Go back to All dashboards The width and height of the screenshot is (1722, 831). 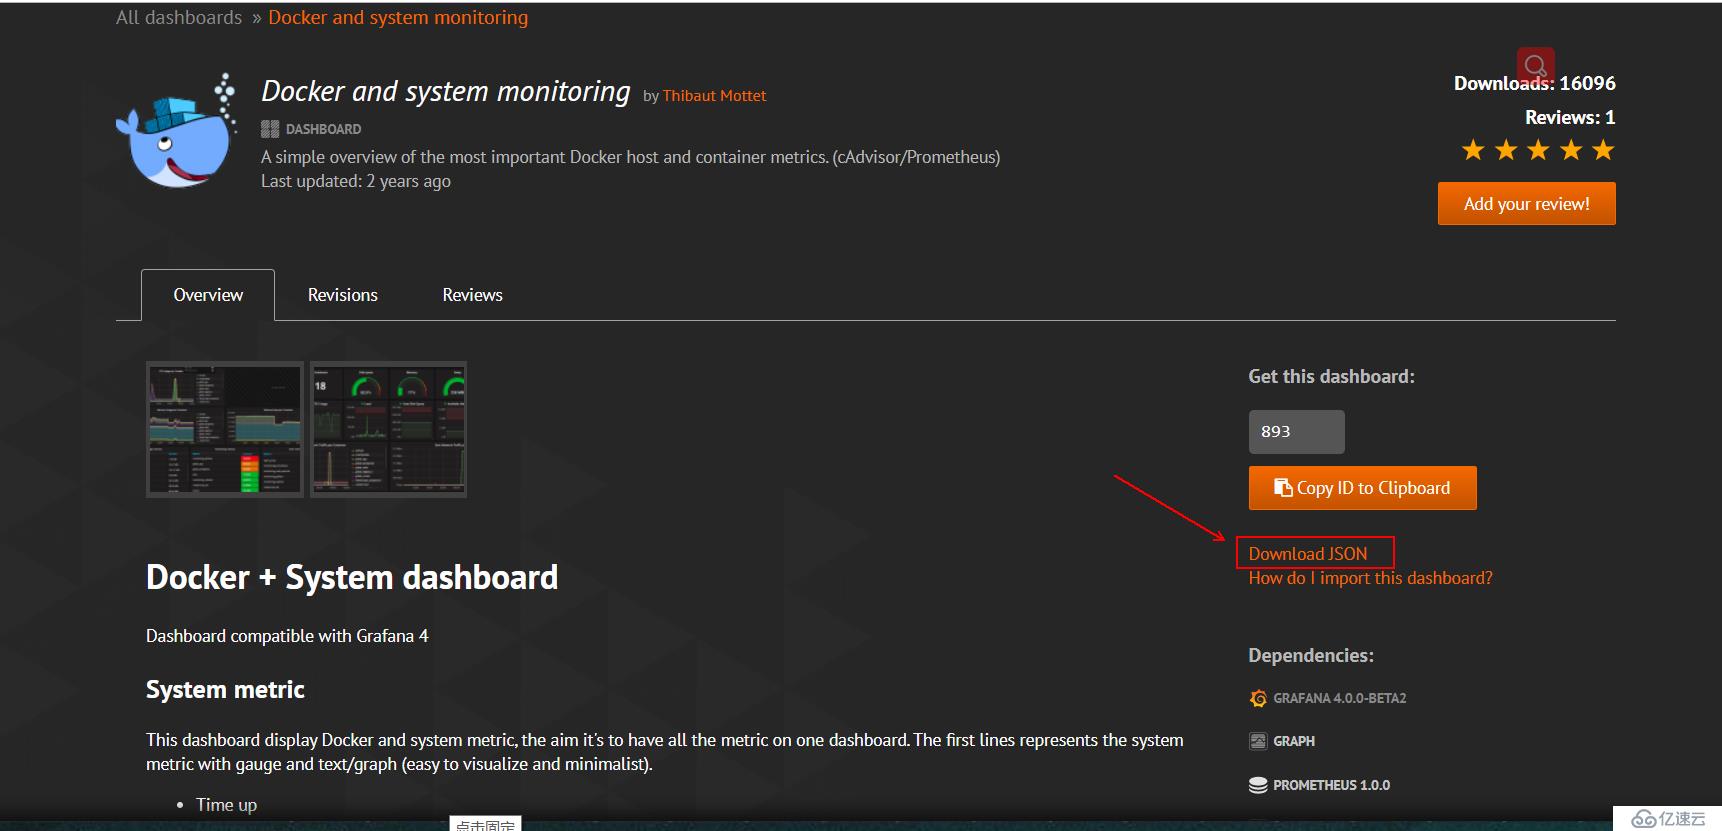[179, 17]
